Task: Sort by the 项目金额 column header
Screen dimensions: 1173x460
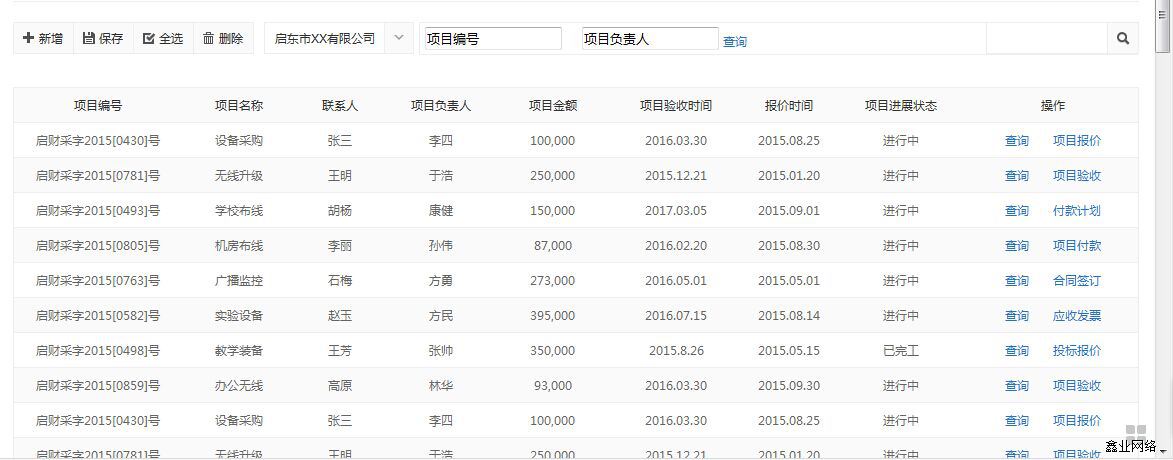Action: 553,105
